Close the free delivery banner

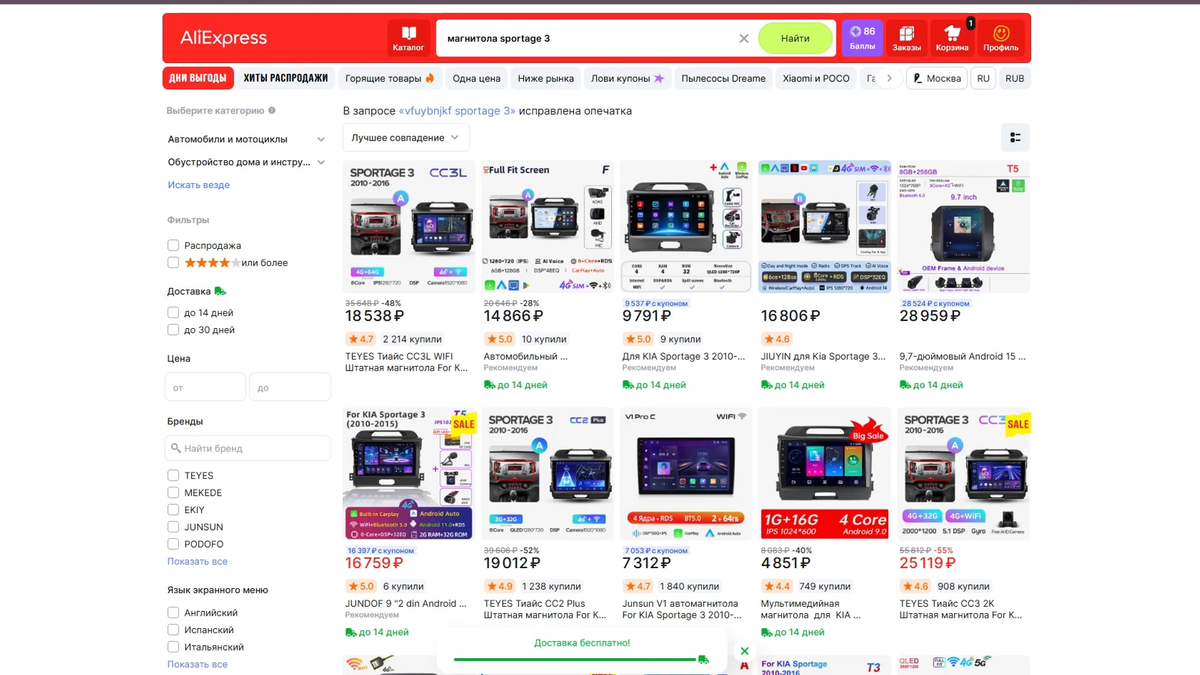point(744,651)
